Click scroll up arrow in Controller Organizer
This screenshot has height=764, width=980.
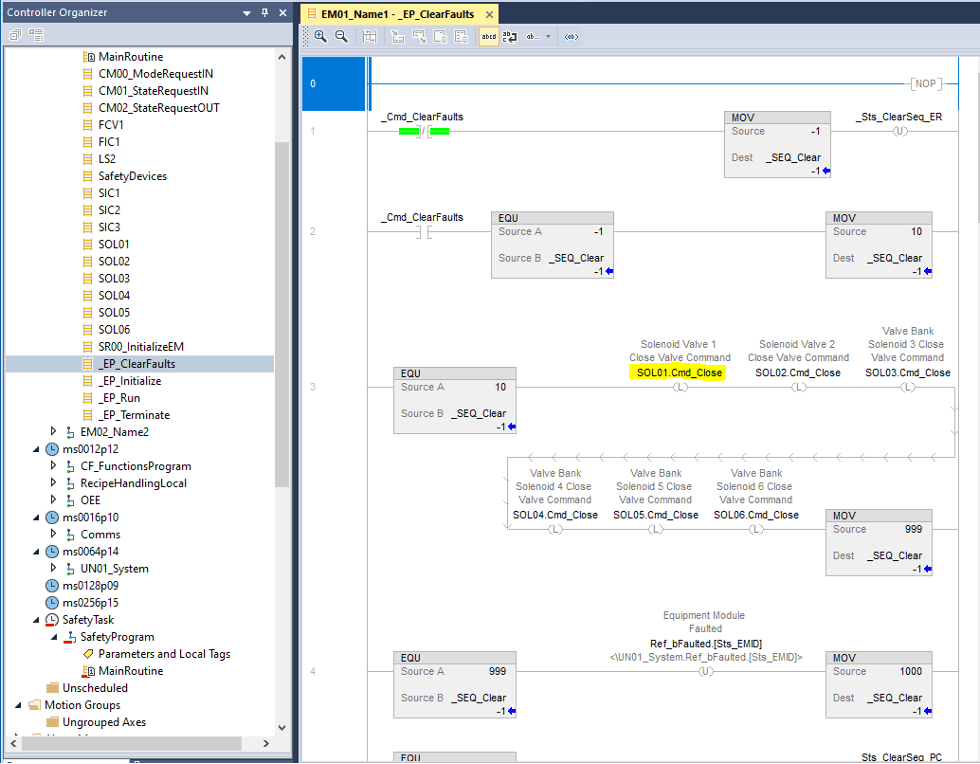coord(282,57)
